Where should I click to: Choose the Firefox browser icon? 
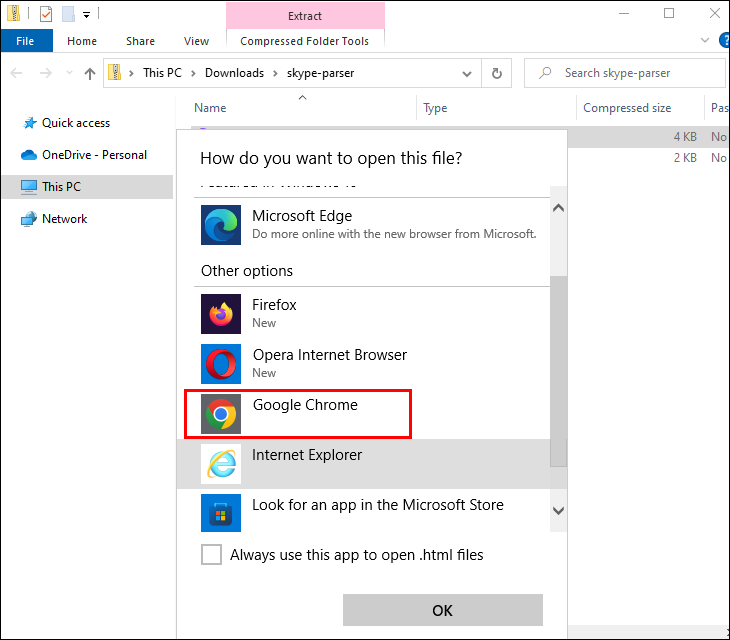click(221, 314)
